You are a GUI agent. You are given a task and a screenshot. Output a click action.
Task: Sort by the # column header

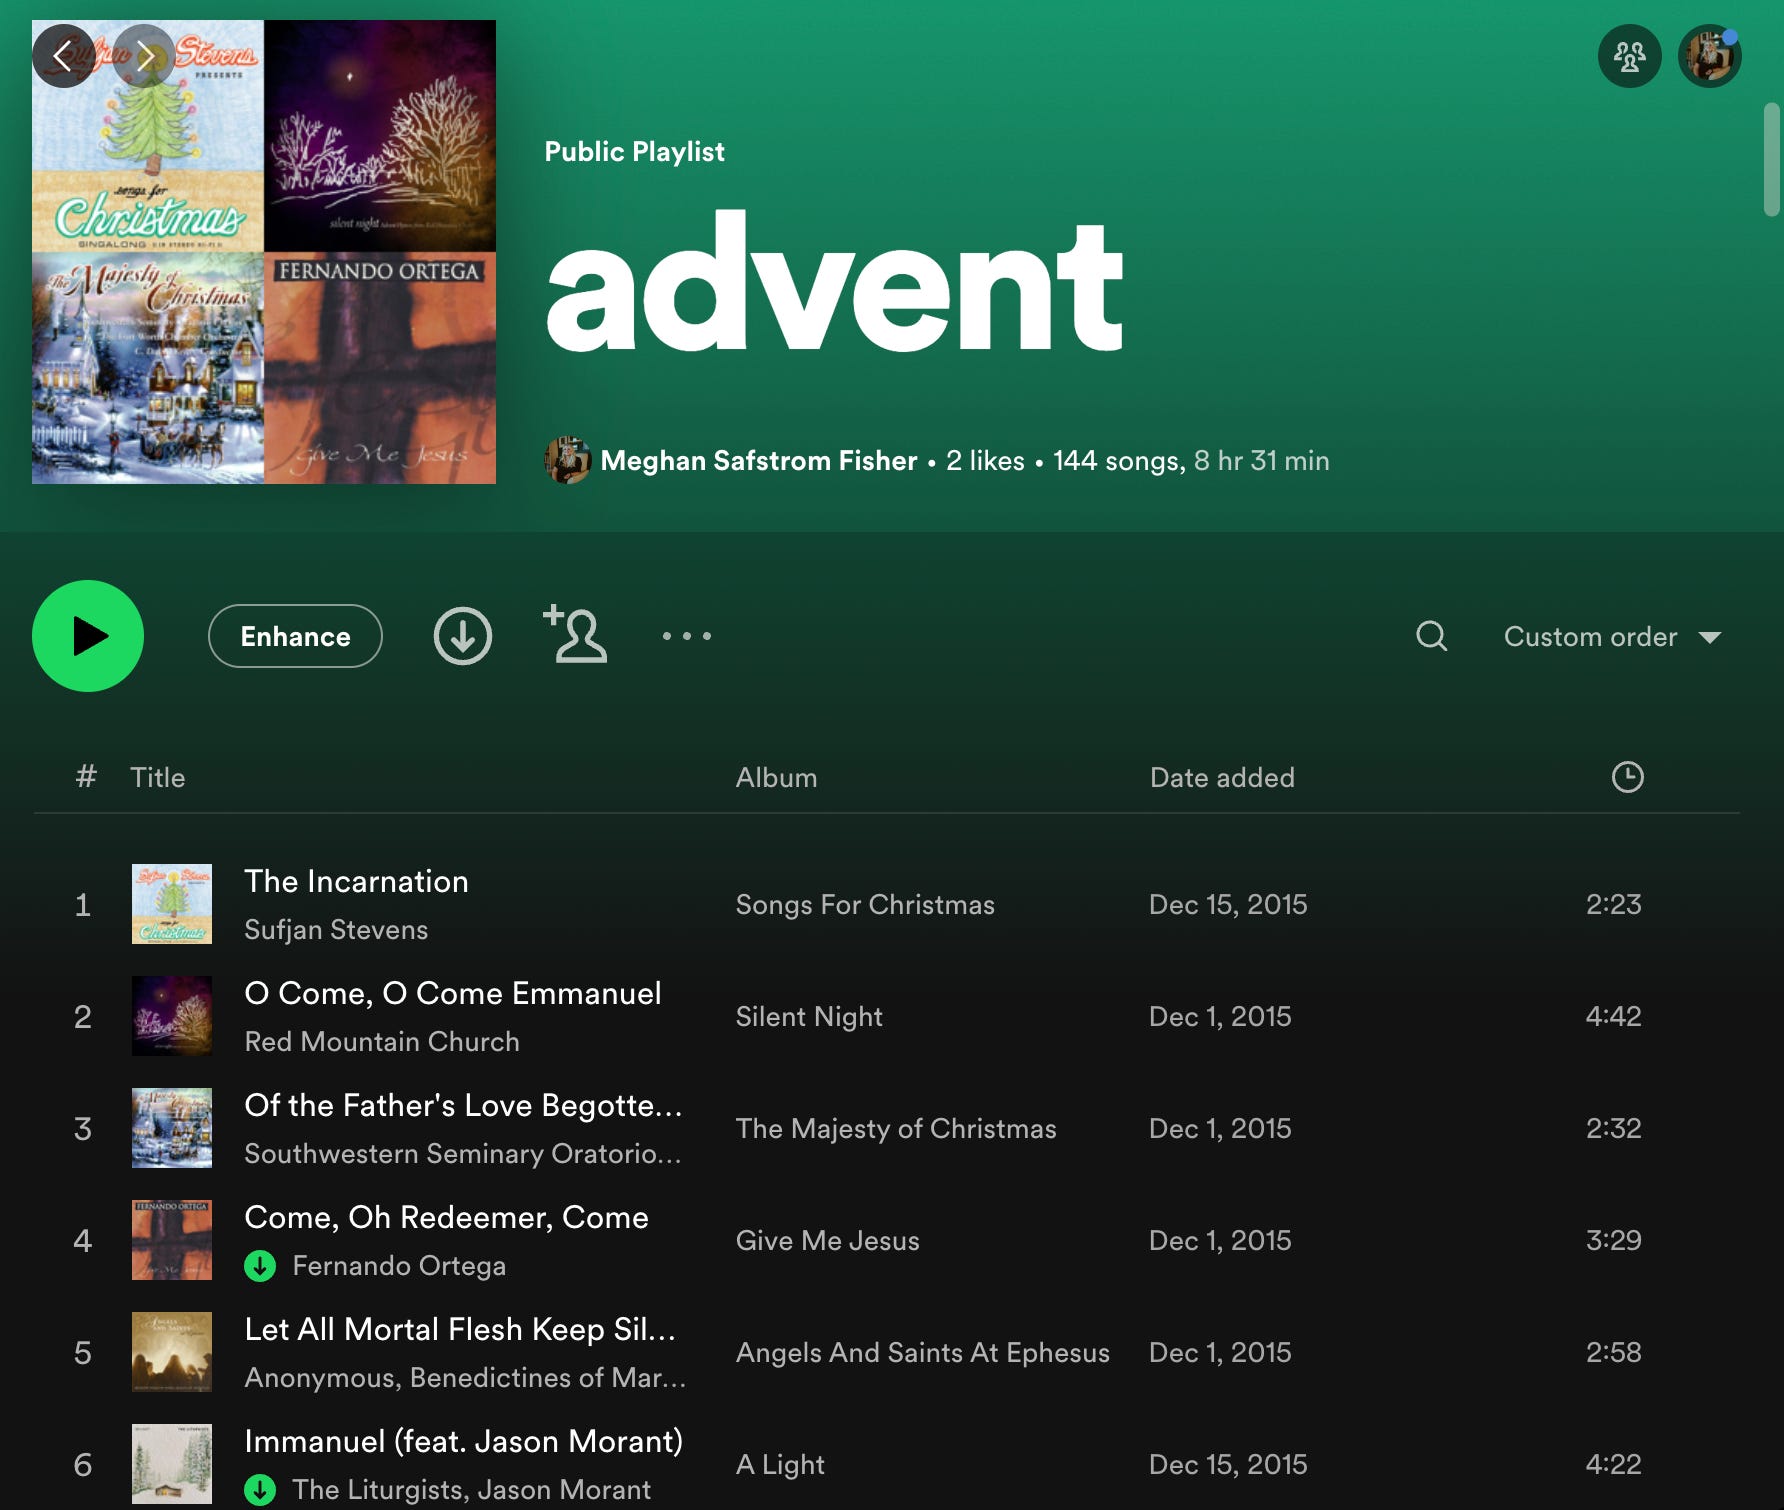(86, 777)
